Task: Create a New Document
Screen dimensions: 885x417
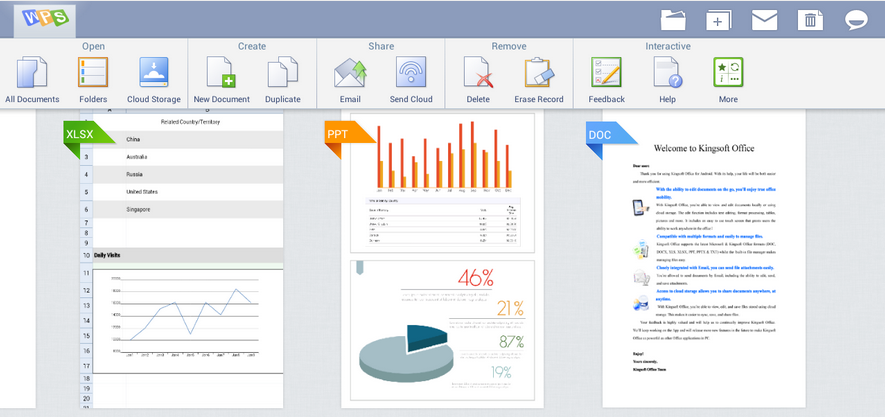Action: [x=221, y=72]
